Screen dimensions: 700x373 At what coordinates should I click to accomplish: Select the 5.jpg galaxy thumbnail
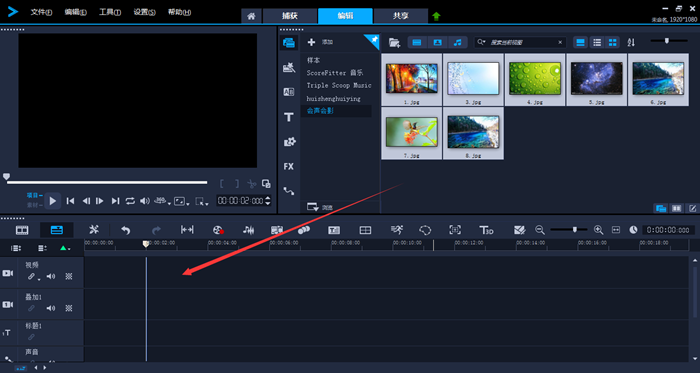(597, 80)
